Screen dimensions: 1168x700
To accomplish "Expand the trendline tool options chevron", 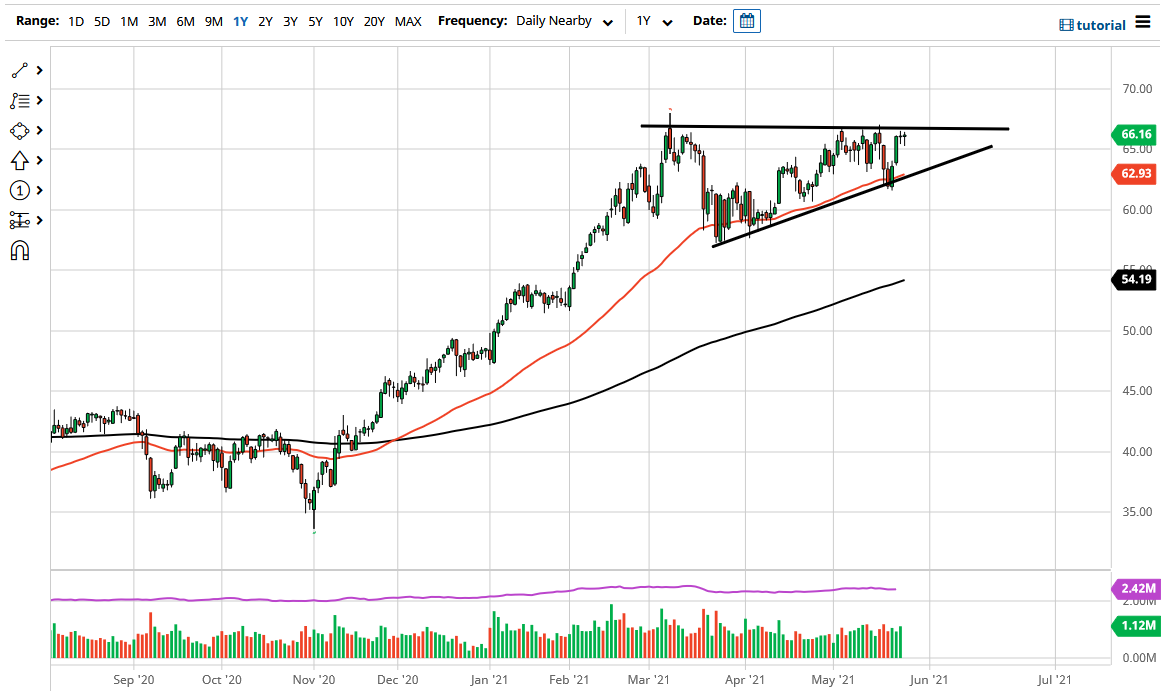I will [37, 70].
